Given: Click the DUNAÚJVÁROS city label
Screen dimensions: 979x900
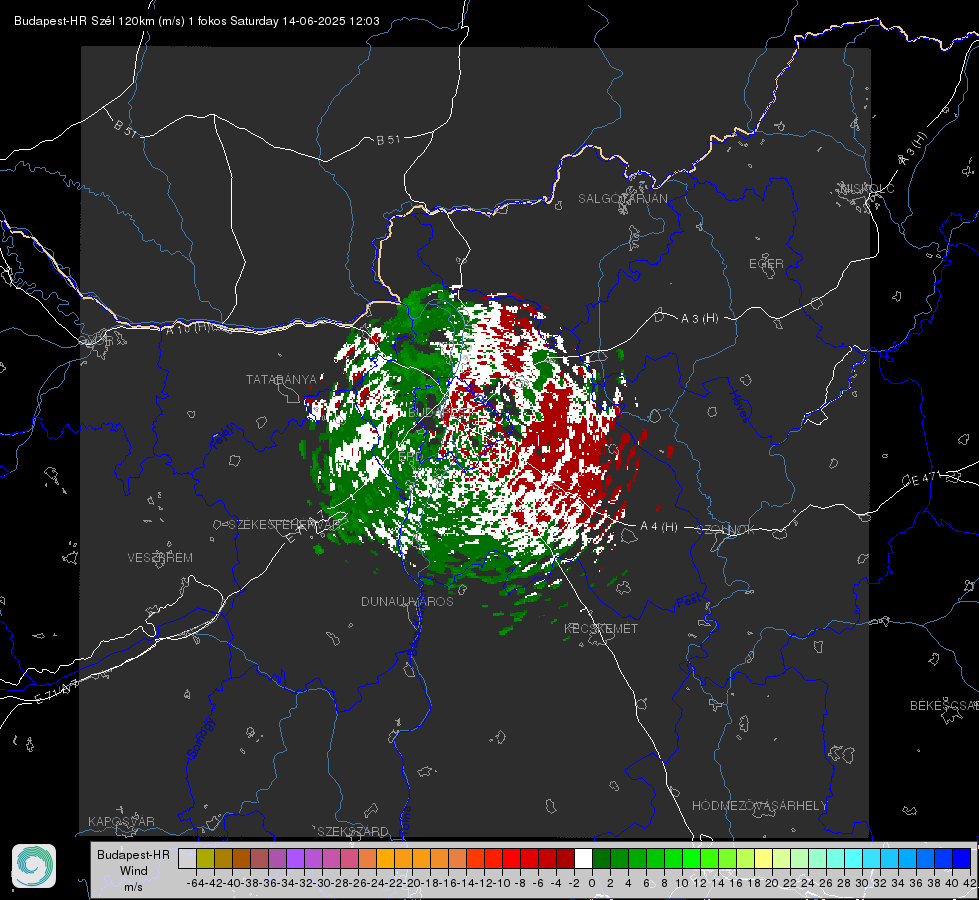Looking at the screenshot, I should 407,601.
